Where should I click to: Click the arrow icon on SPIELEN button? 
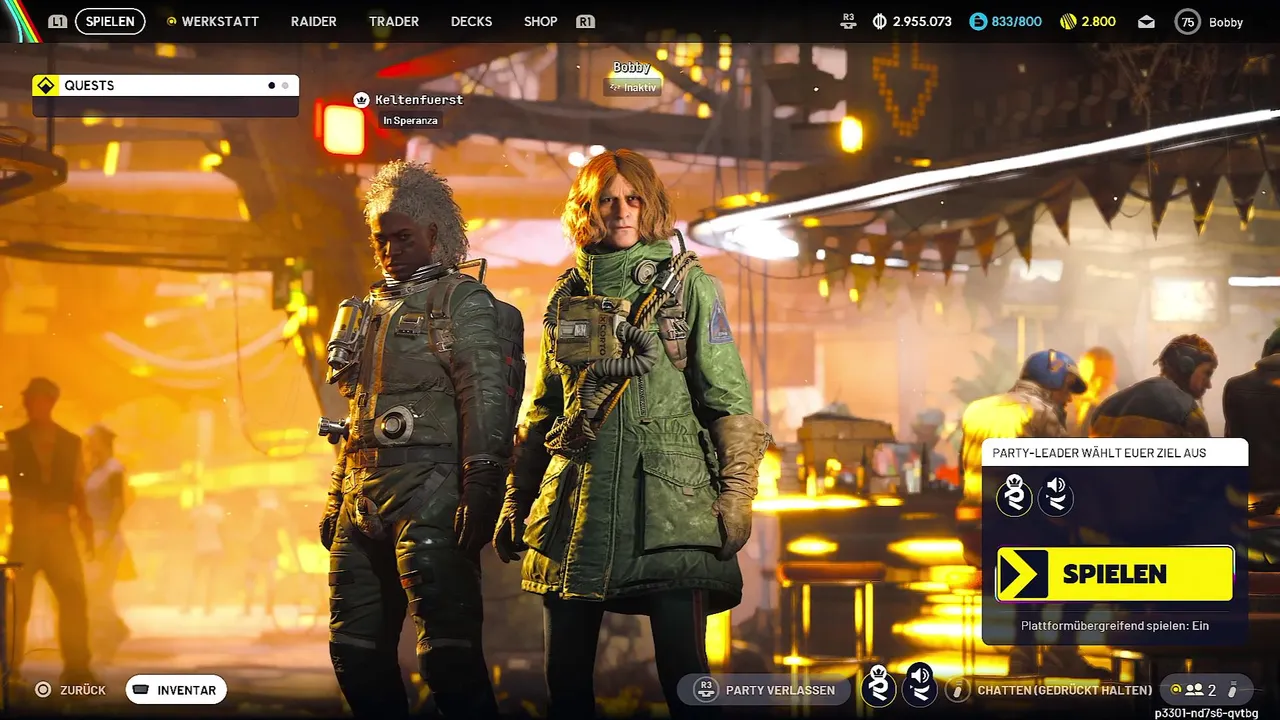tap(1023, 574)
